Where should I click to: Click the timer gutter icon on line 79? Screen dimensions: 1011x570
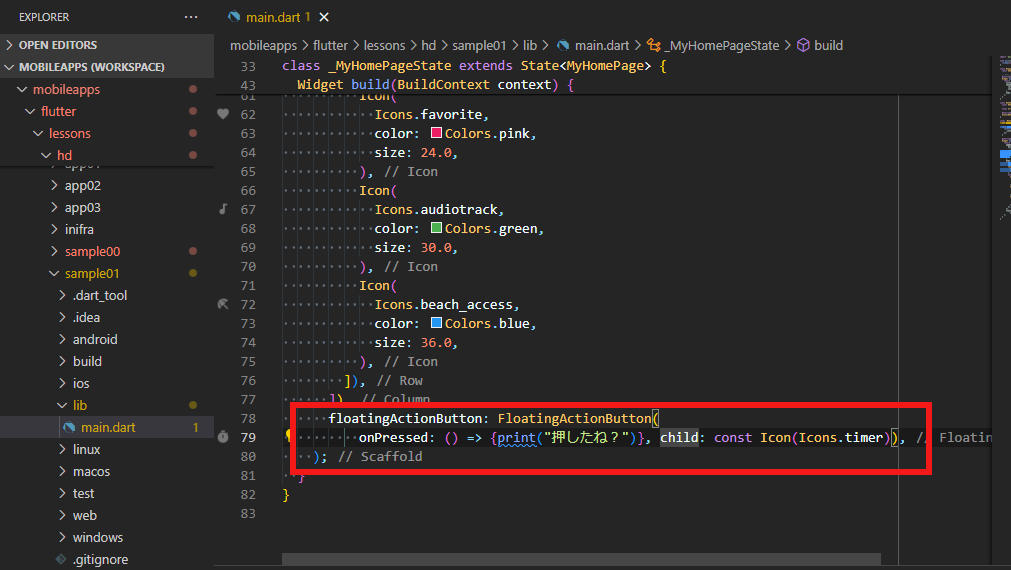coord(223,437)
